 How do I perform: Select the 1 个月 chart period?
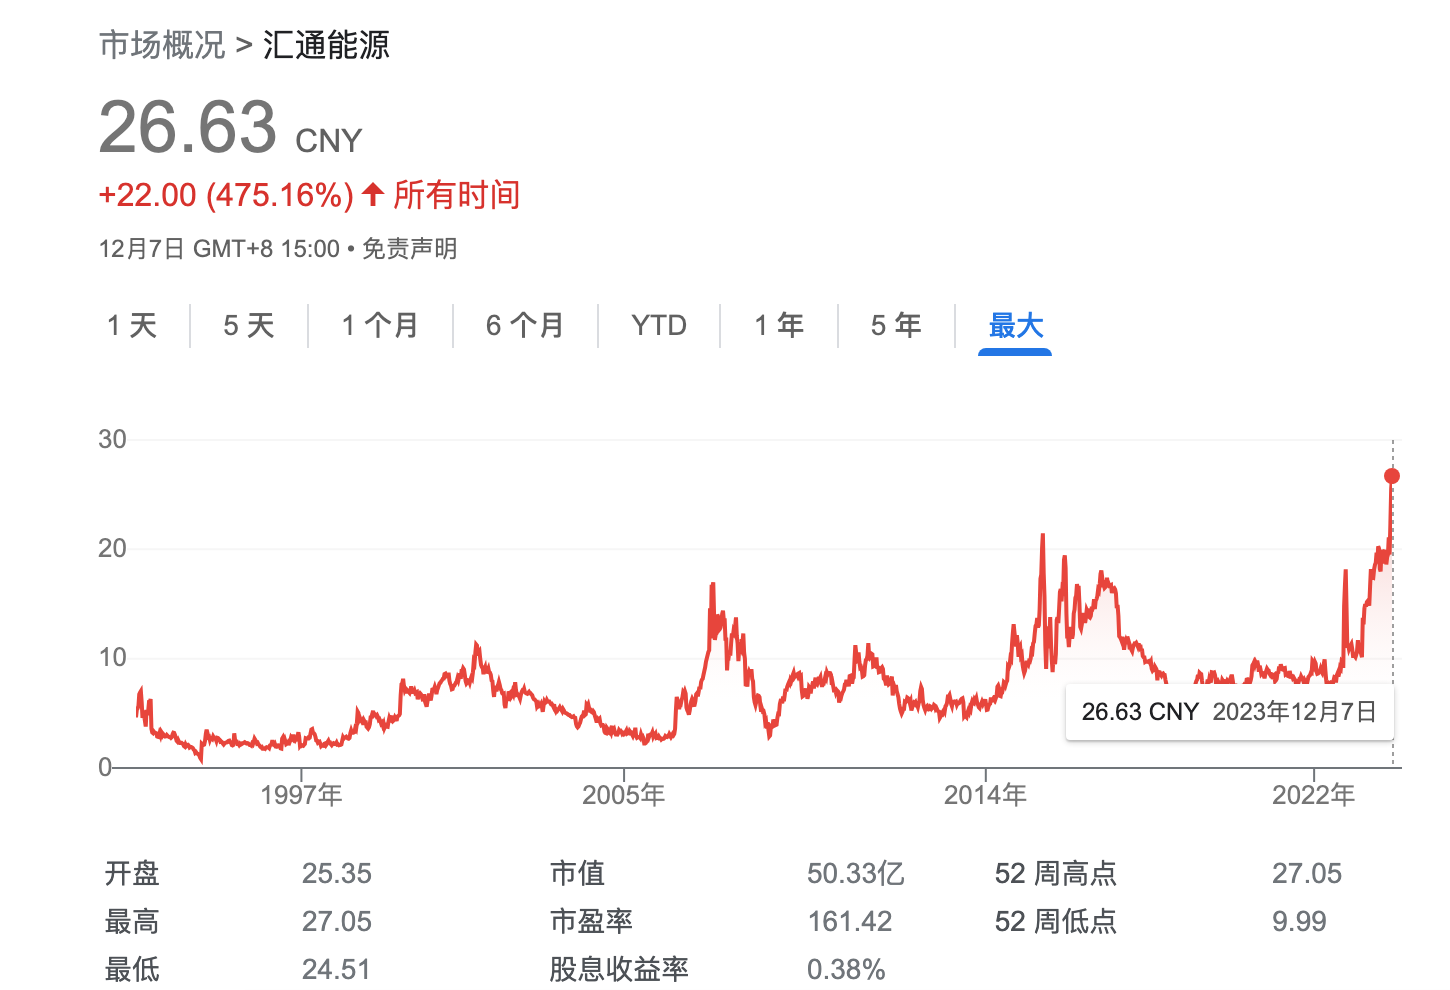tap(381, 325)
